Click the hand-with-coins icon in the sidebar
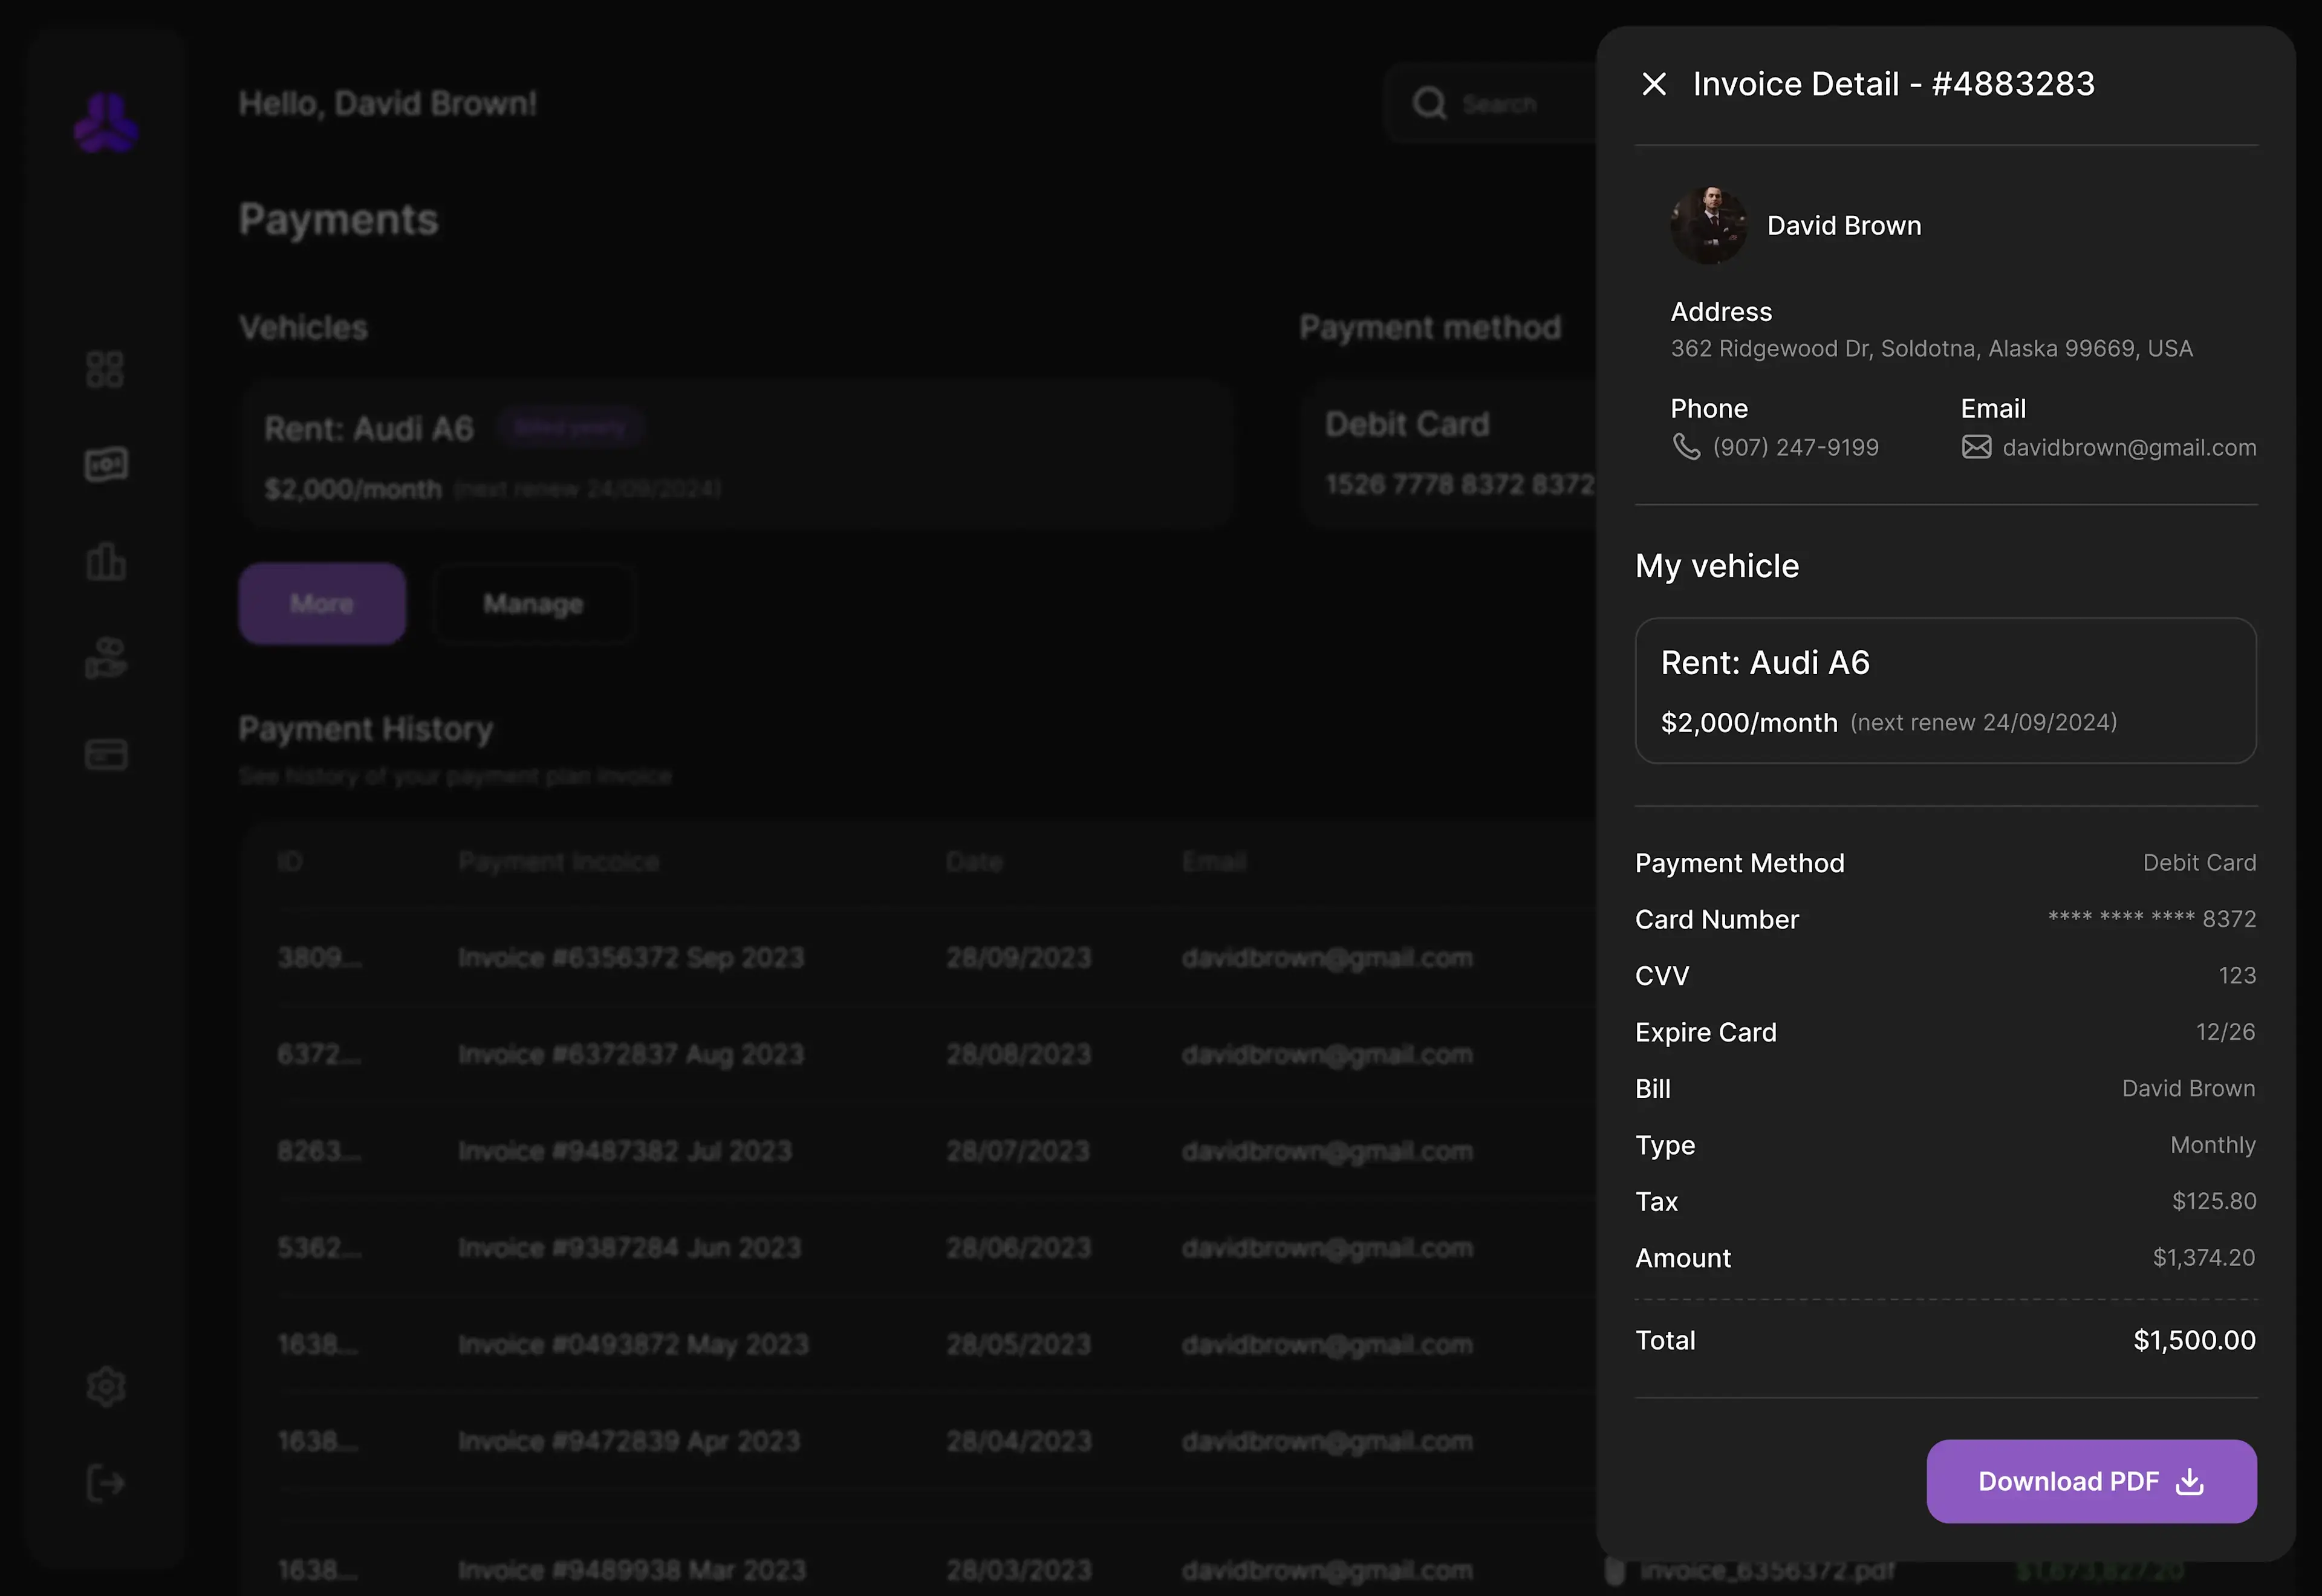2322x1596 pixels. point(105,658)
